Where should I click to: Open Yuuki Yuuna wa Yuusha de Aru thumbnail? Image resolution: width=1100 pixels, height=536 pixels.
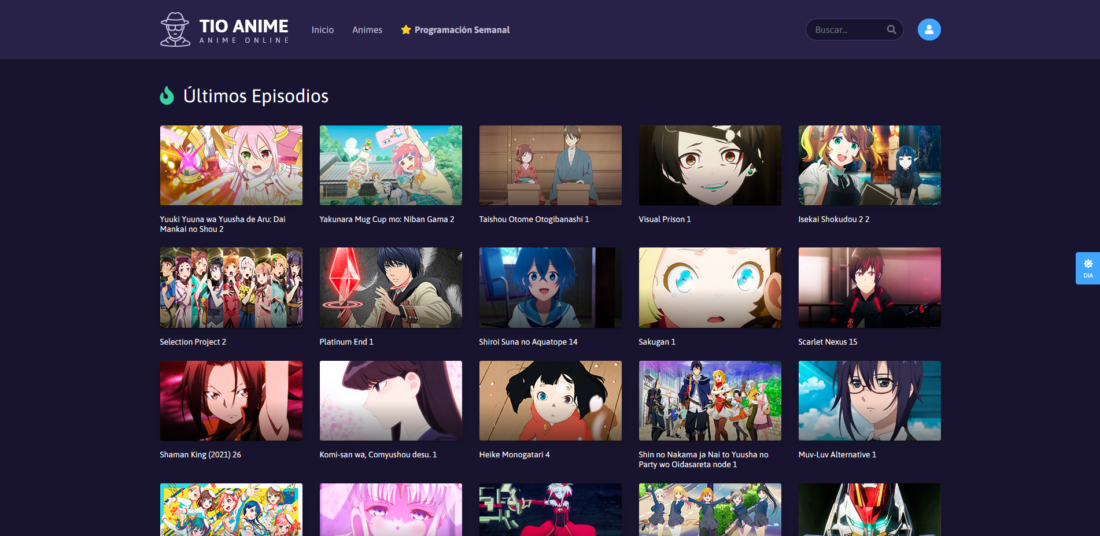coord(232,166)
